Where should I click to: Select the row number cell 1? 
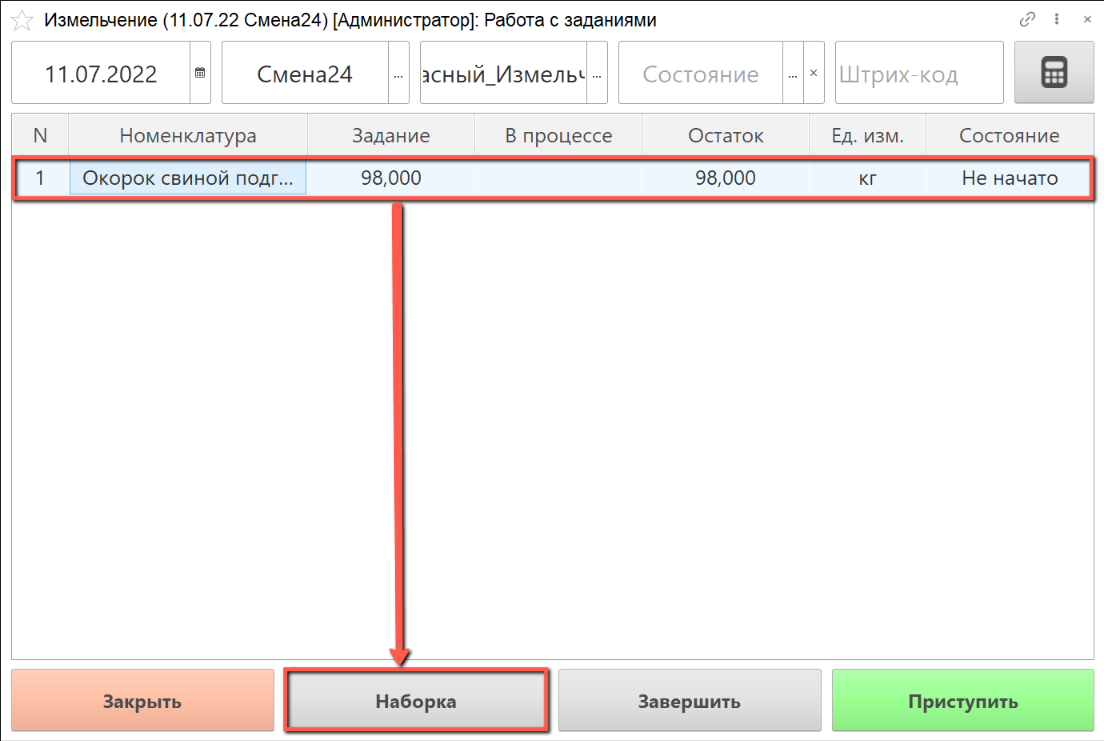point(40,178)
